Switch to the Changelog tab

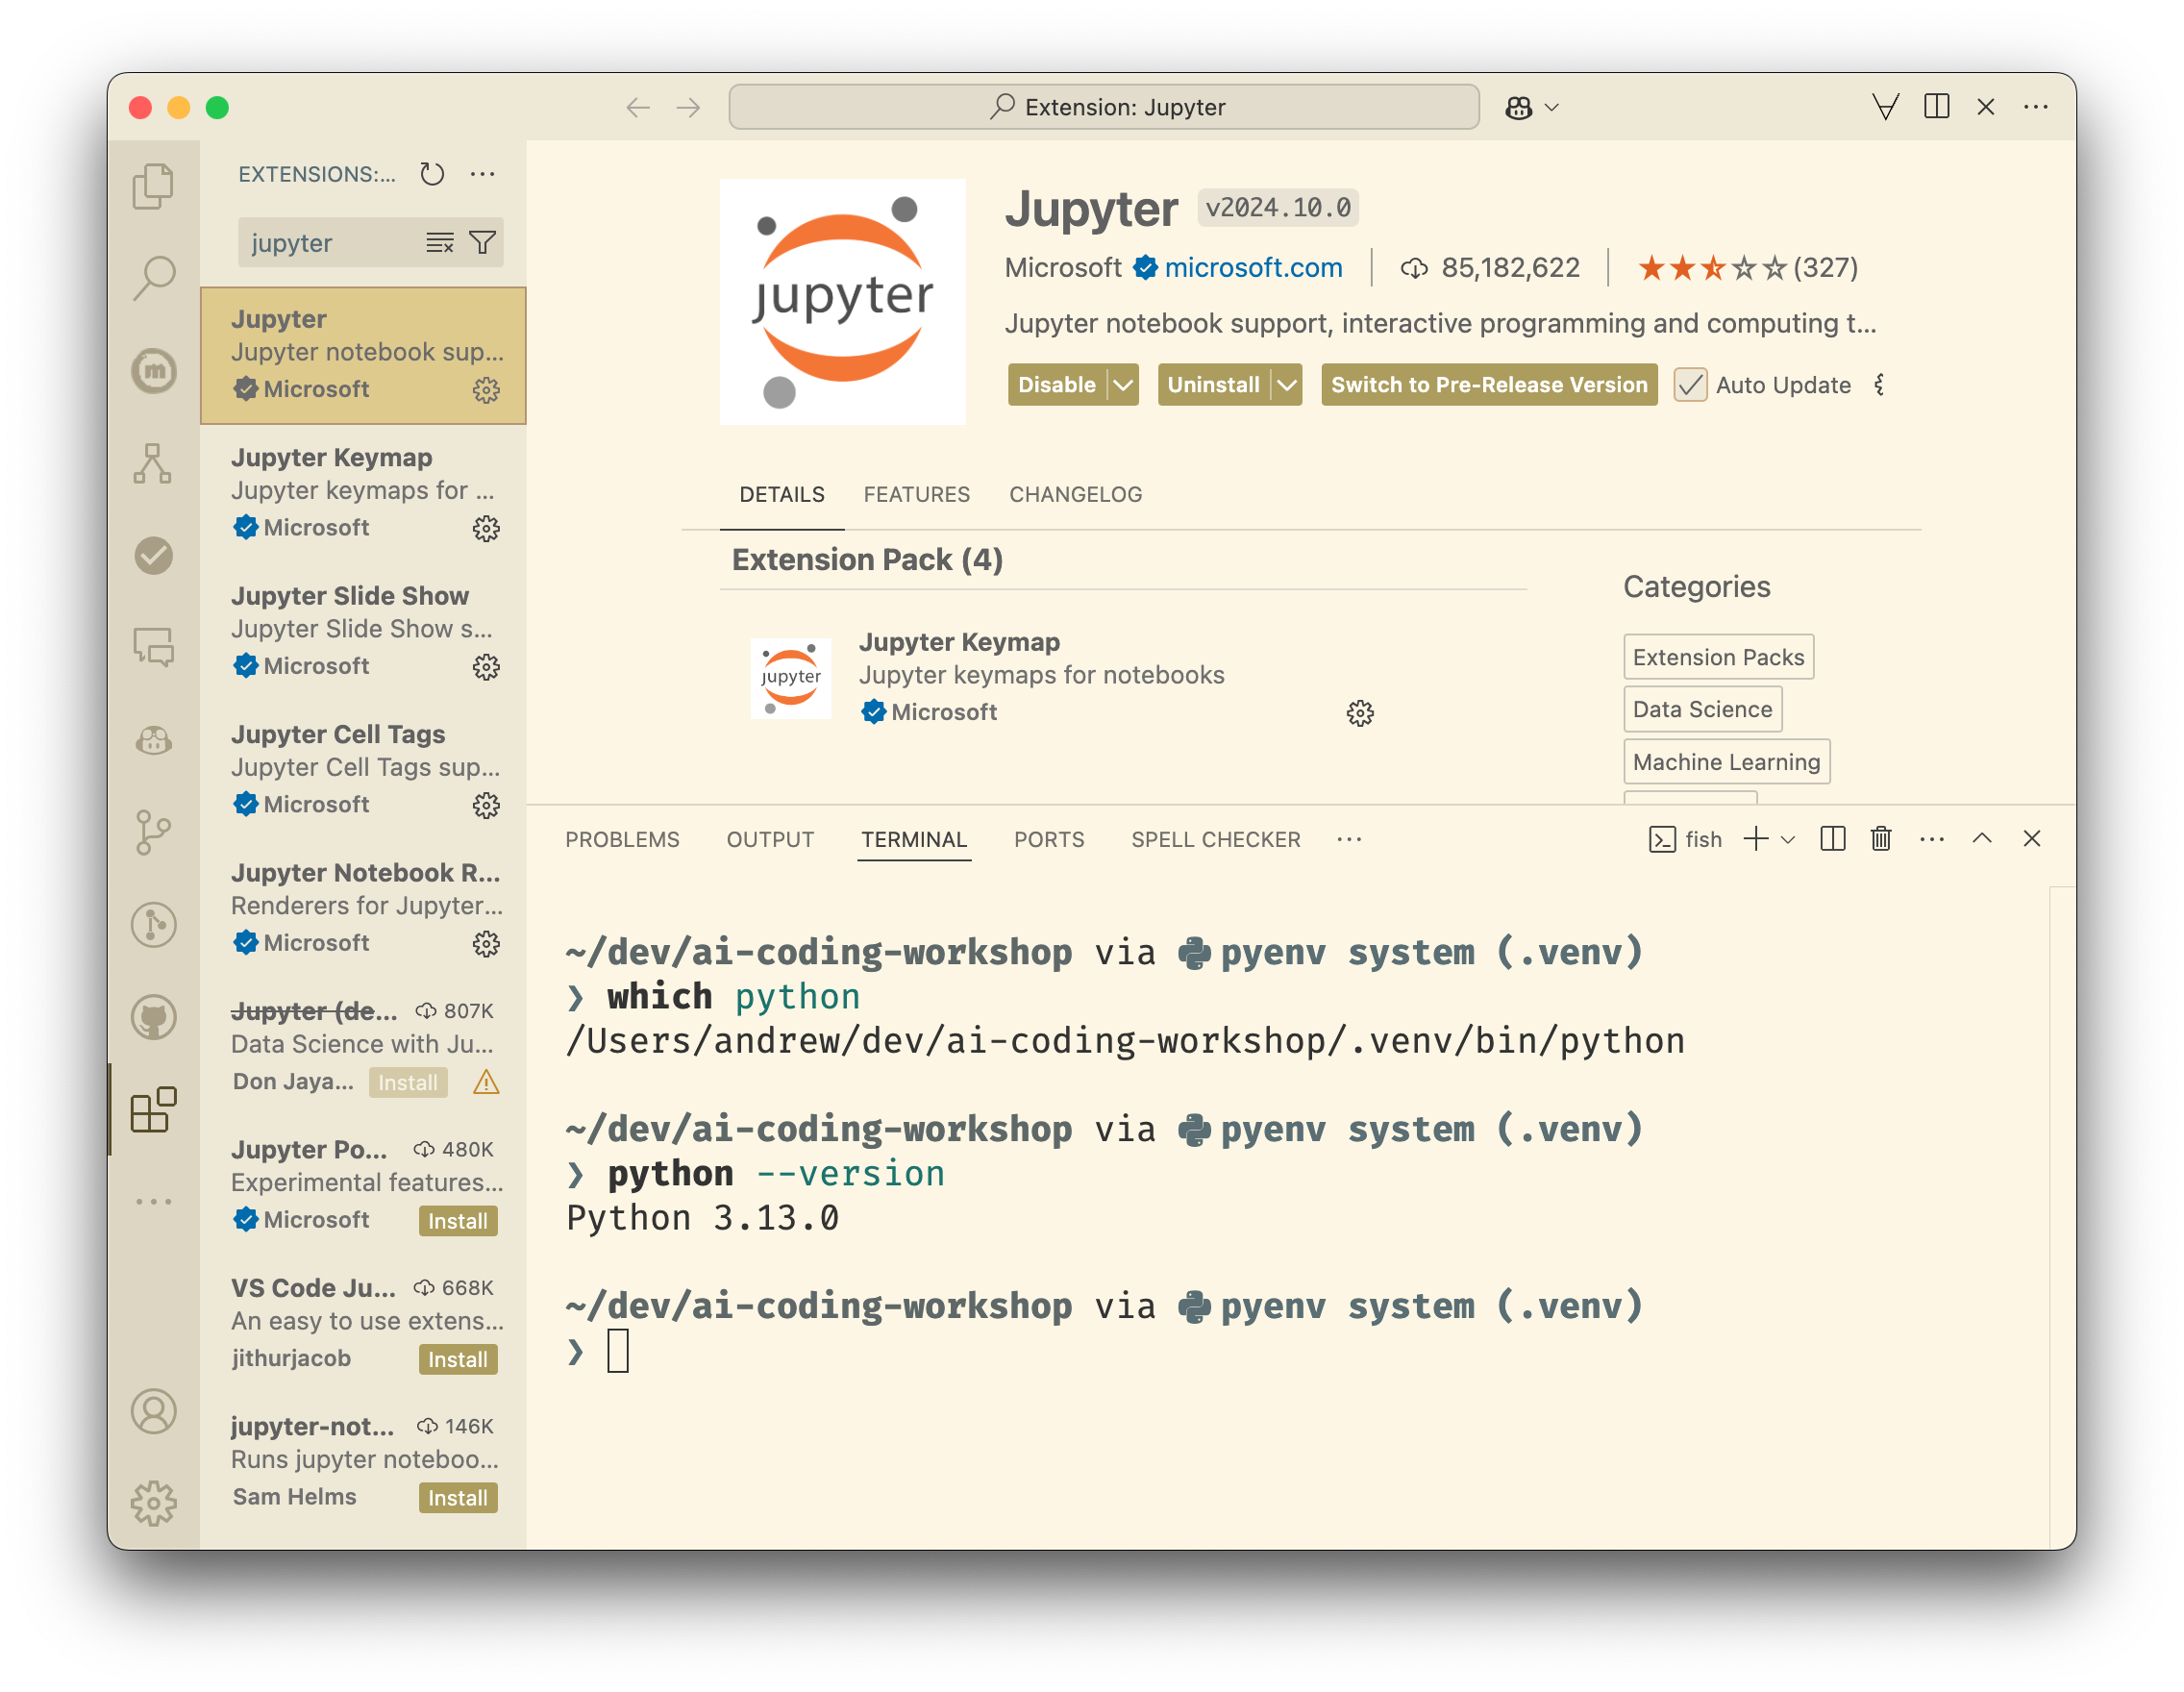coord(1075,494)
